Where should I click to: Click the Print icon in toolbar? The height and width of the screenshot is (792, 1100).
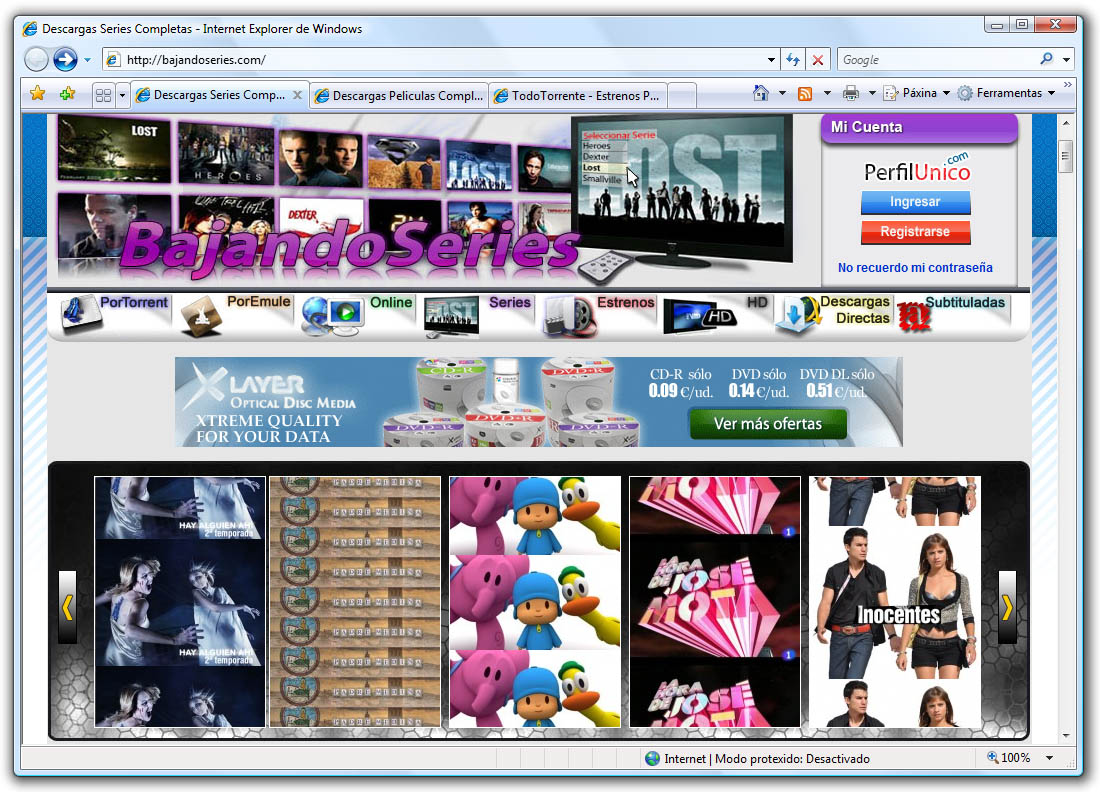pyautogui.click(x=851, y=93)
